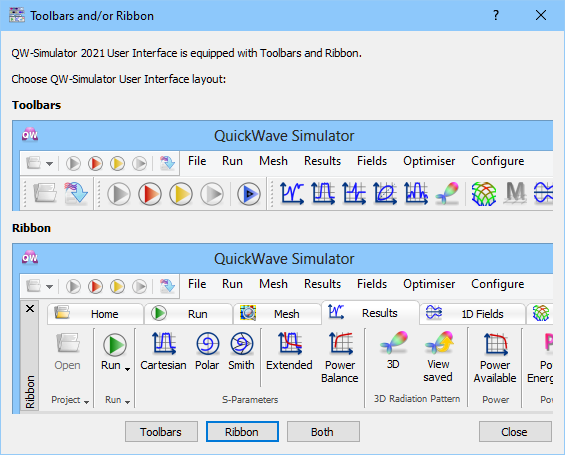Choose the Ribbon layout button

pyautogui.click(x=242, y=432)
